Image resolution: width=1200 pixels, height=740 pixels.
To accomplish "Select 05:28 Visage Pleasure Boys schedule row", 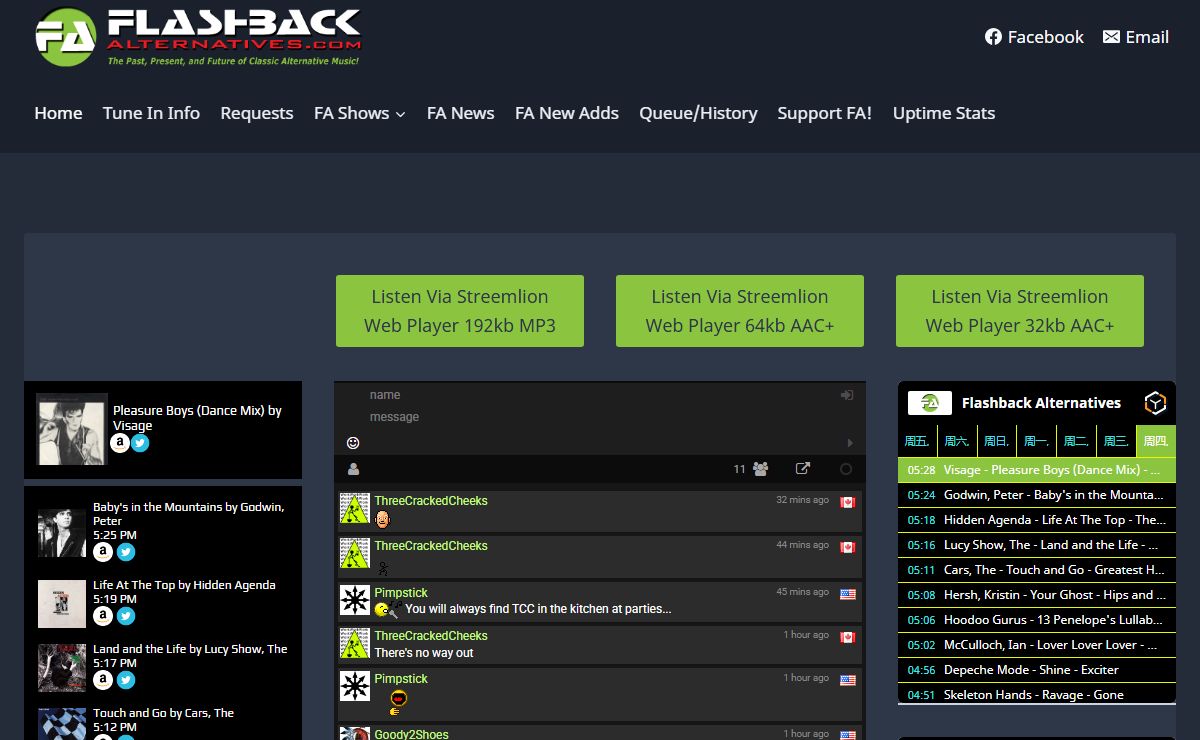I will click(x=1037, y=470).
